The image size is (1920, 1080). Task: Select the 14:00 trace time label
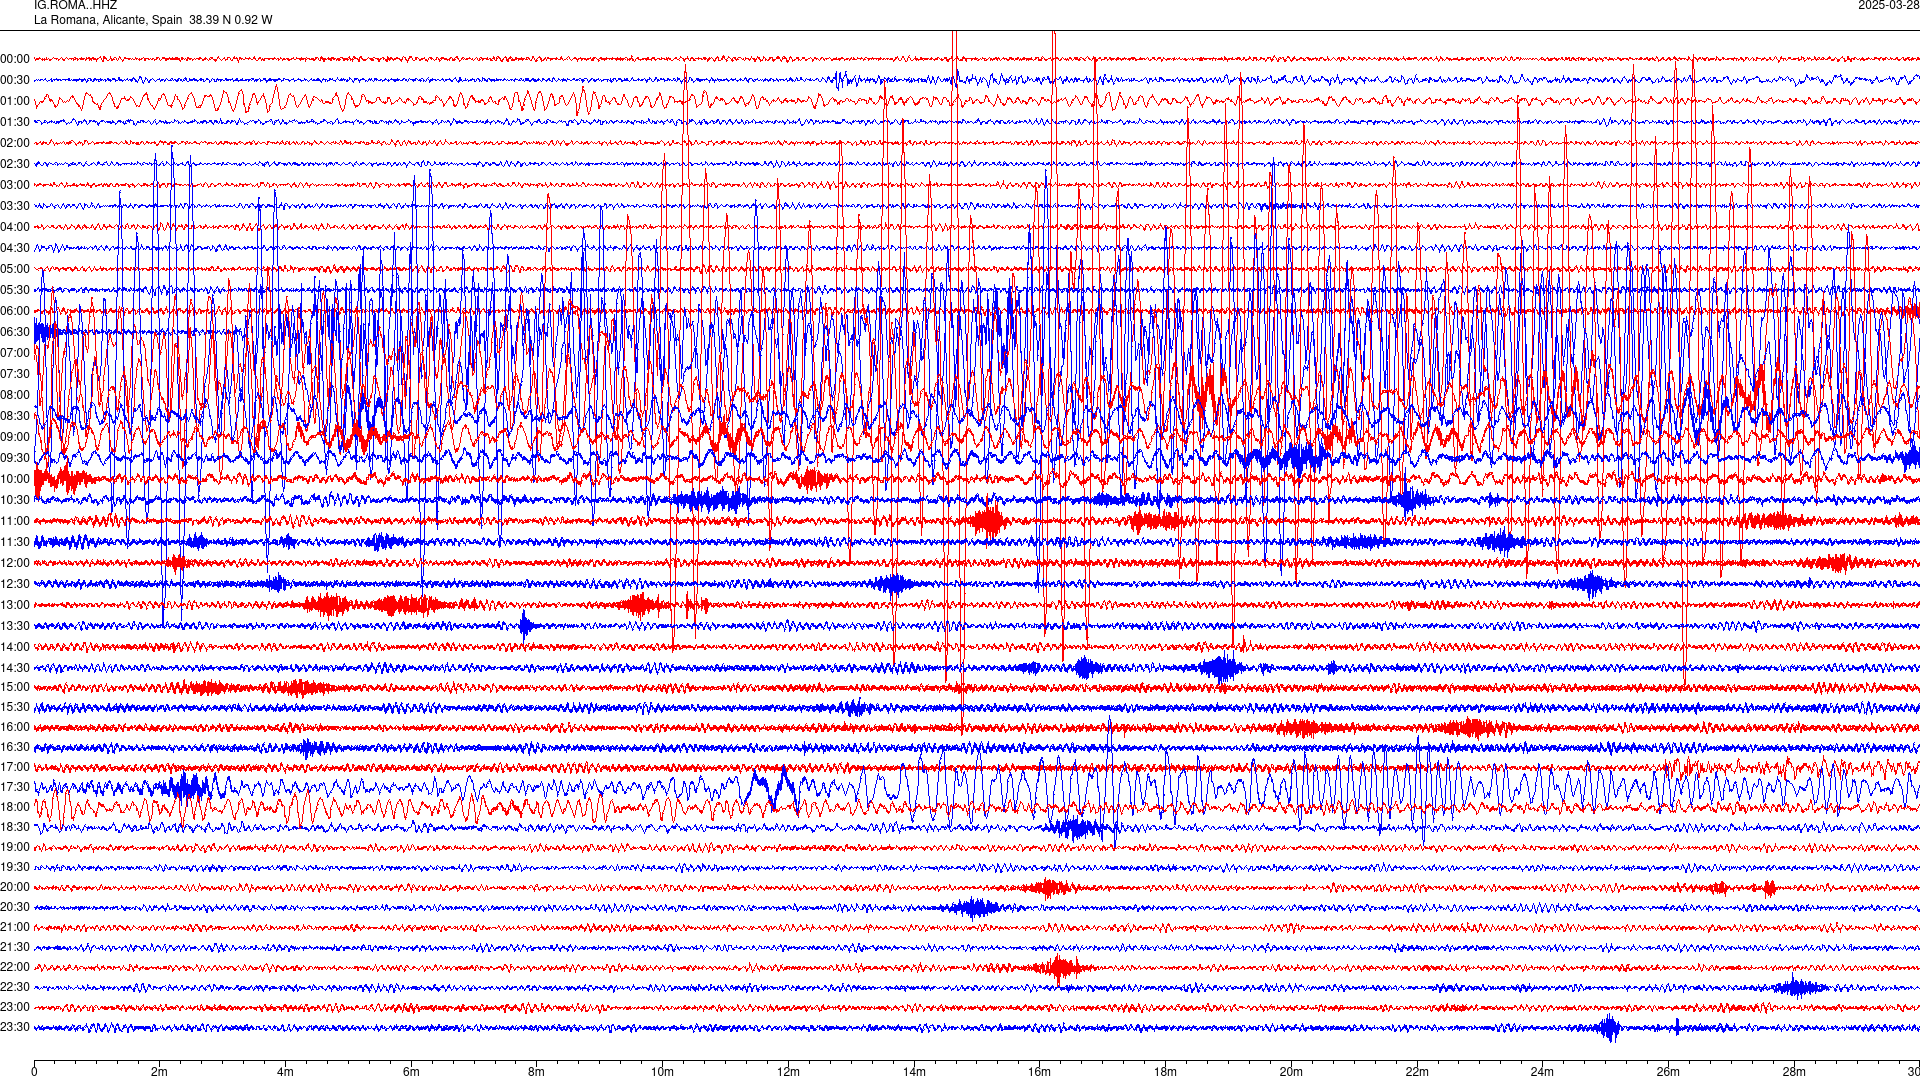pos(15,647)
